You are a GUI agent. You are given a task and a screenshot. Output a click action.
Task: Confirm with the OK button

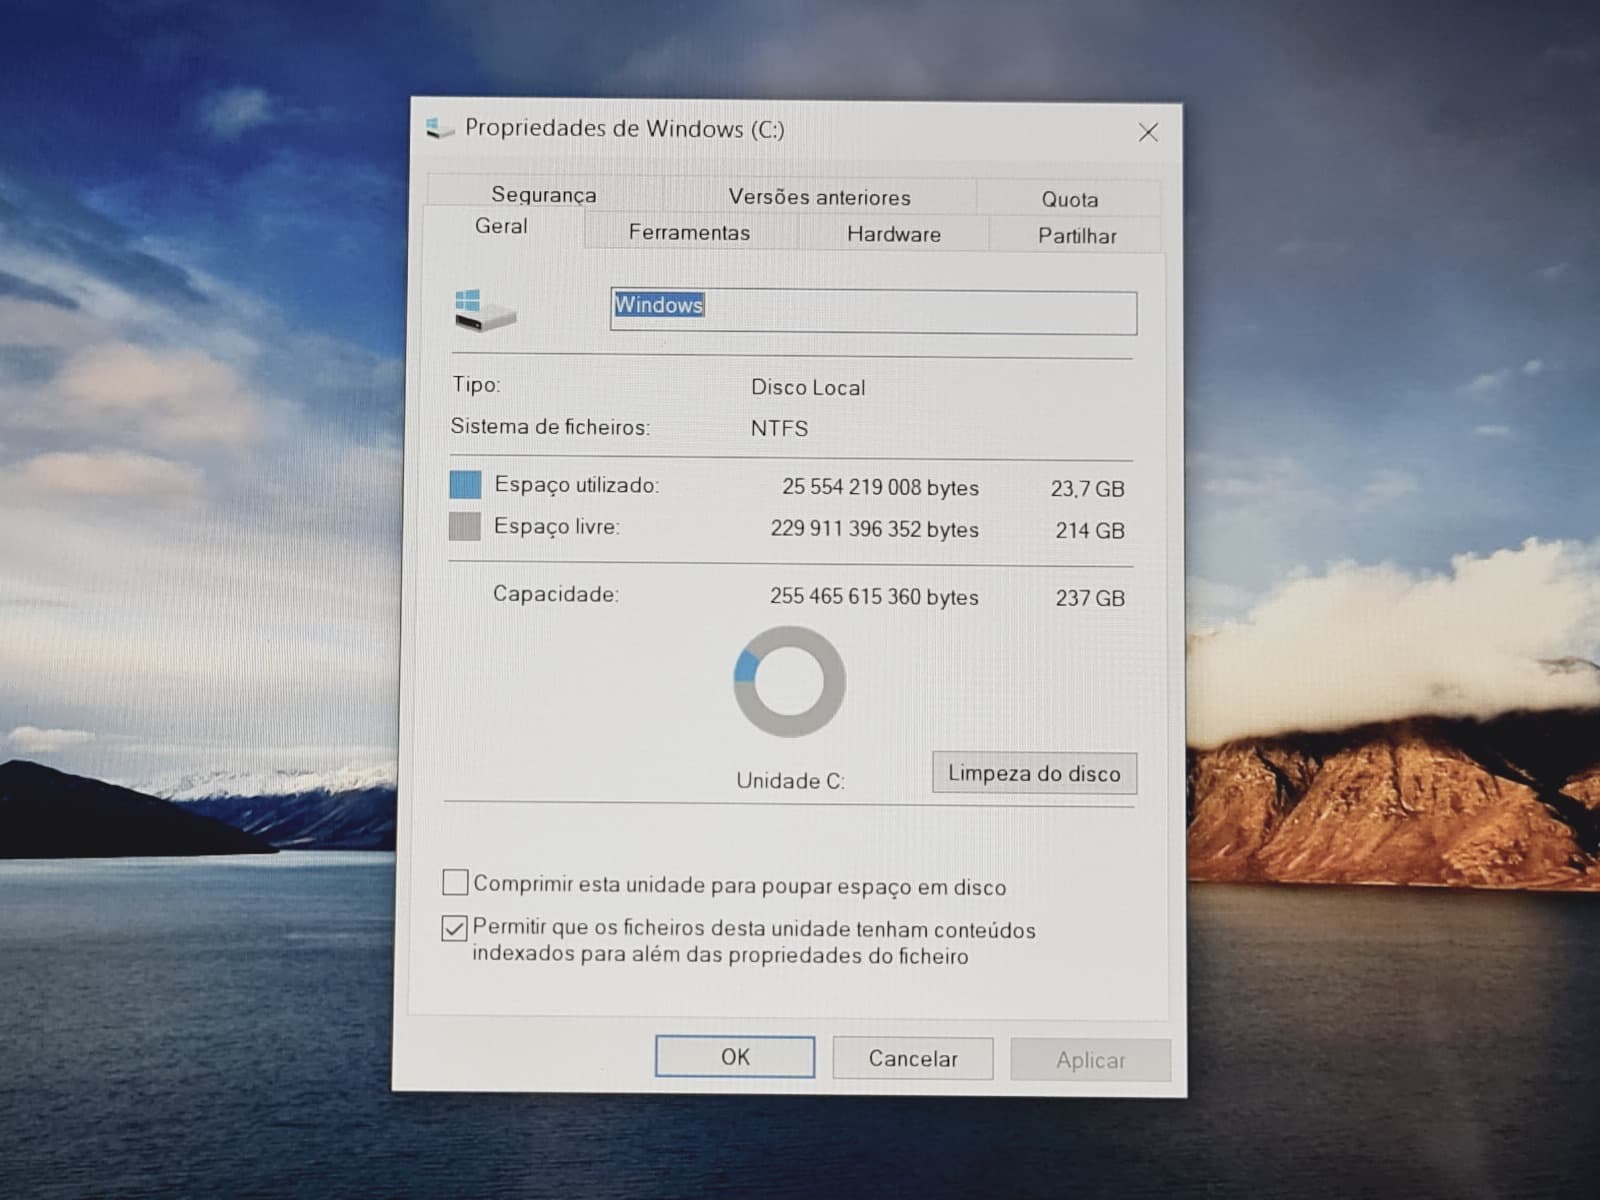(x=735, y=1057)
